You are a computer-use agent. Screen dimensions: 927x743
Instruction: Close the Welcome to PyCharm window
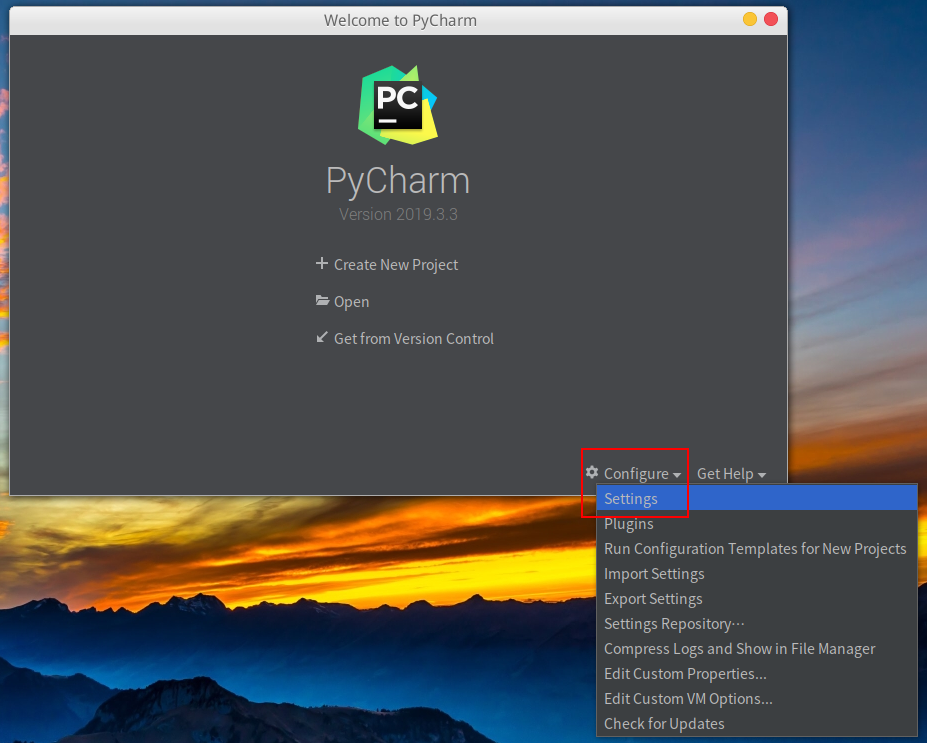click(x=771, y=20)
